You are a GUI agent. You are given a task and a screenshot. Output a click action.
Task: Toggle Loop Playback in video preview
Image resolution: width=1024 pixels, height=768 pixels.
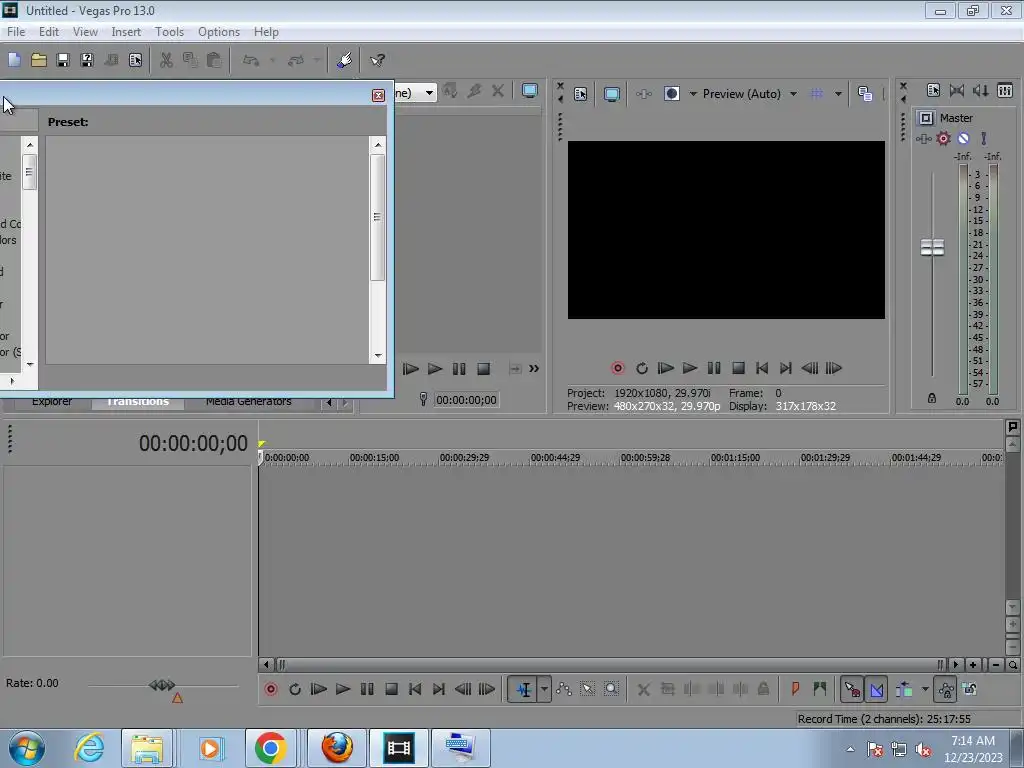click(641, 368)
